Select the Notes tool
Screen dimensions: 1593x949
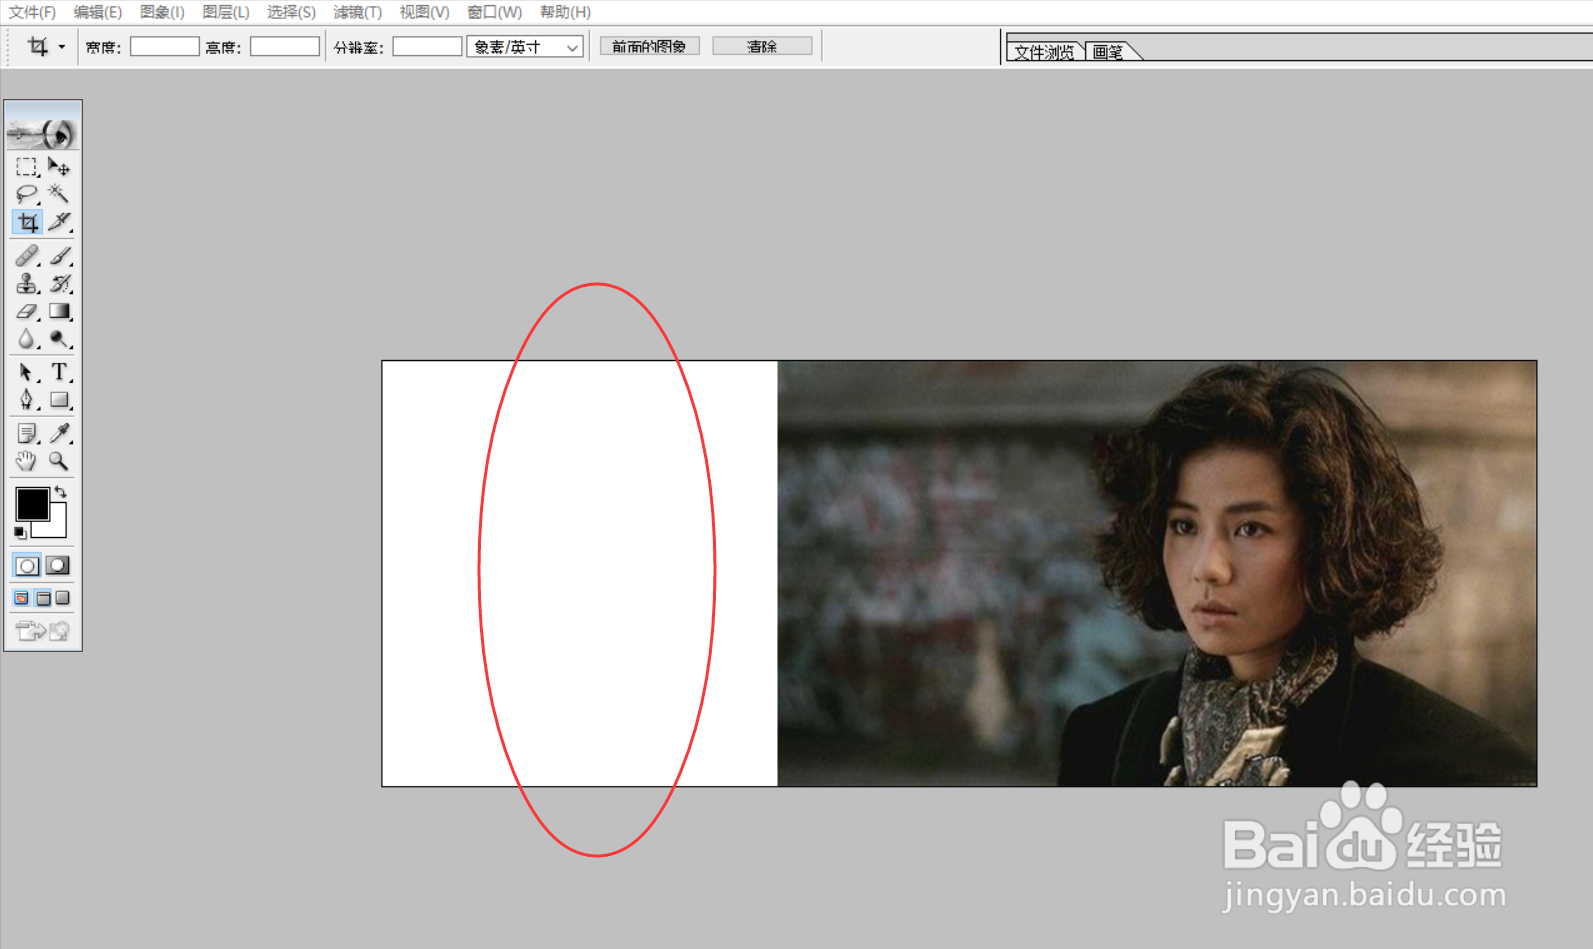pyautogui.click(x=27, y=433)
